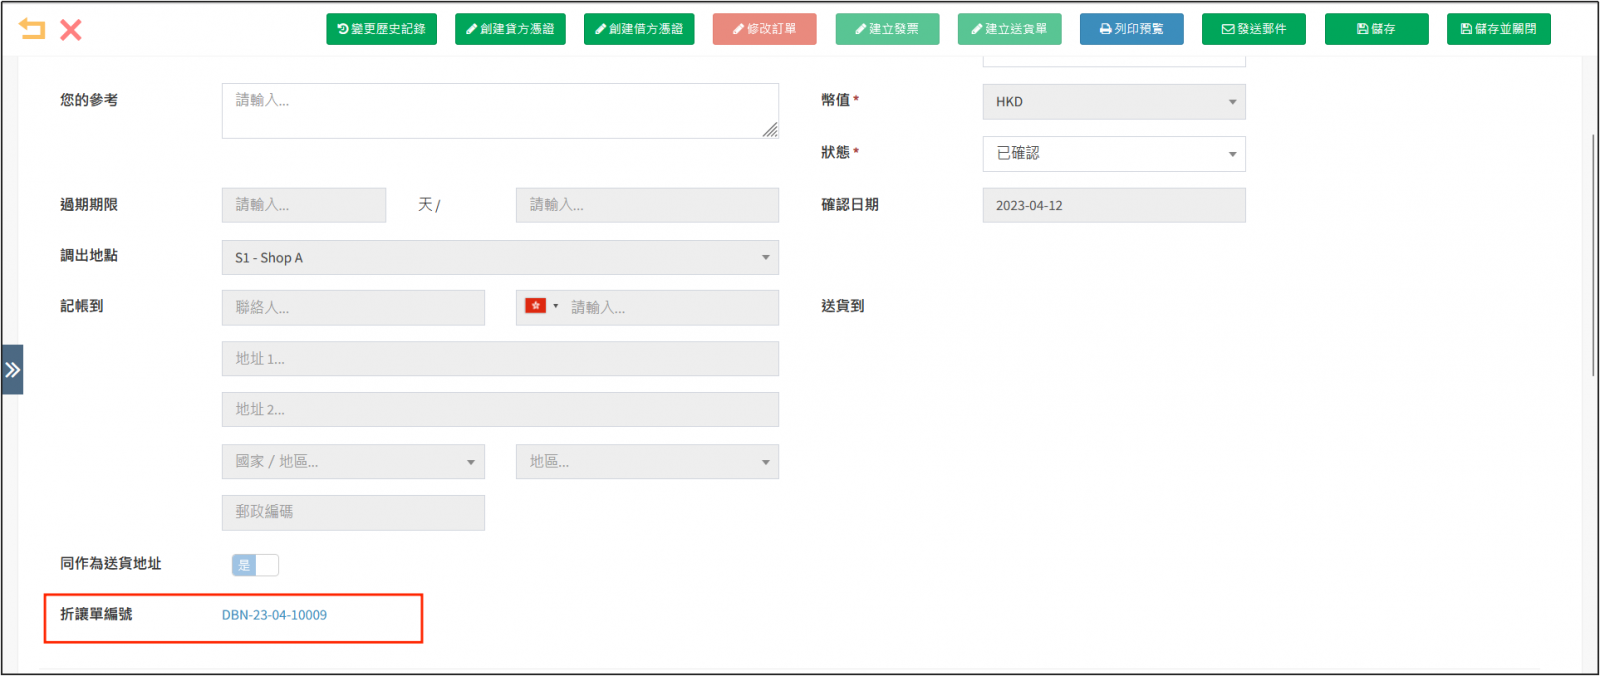The height and width of the screenshot is (676, 1600).
Task: Click the phone number field beside the flag
Action: [x=670, y=308]
